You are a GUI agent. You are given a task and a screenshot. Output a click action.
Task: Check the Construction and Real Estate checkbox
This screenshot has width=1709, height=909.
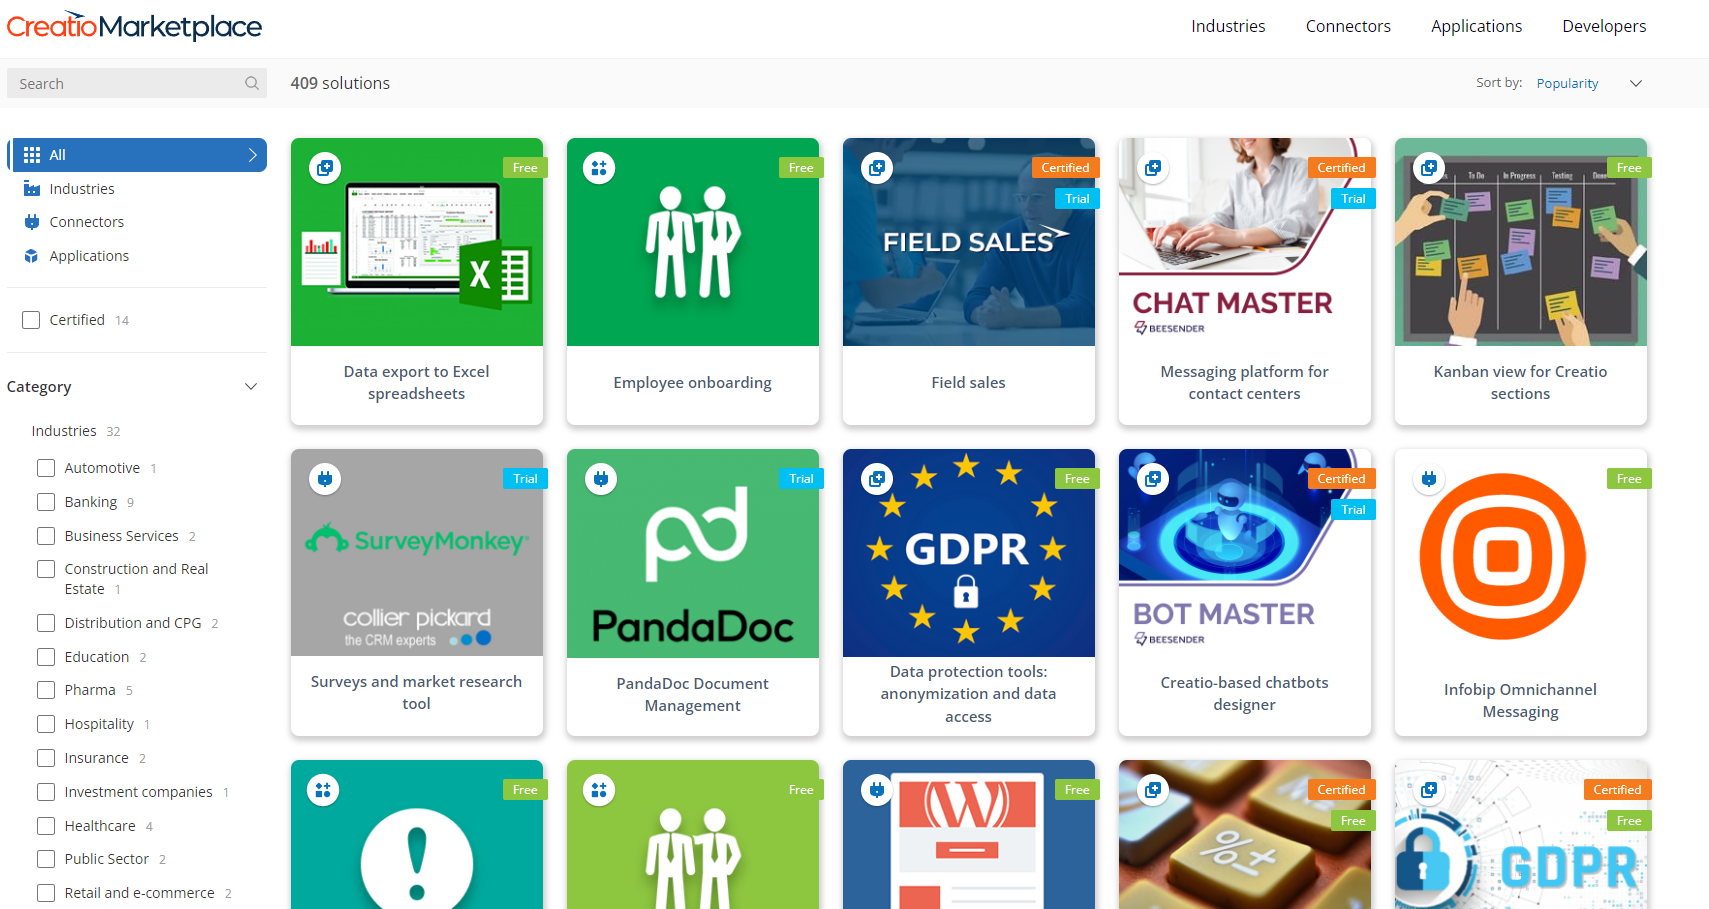point(46,569)
